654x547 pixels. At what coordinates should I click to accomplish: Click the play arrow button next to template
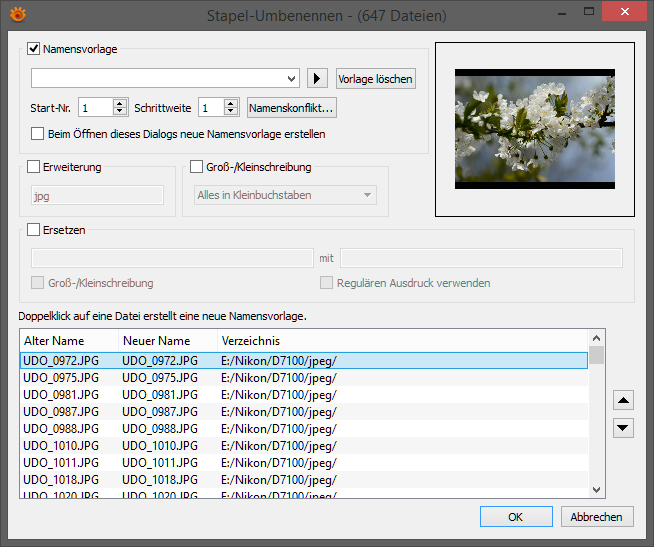[x=317, y=78]
